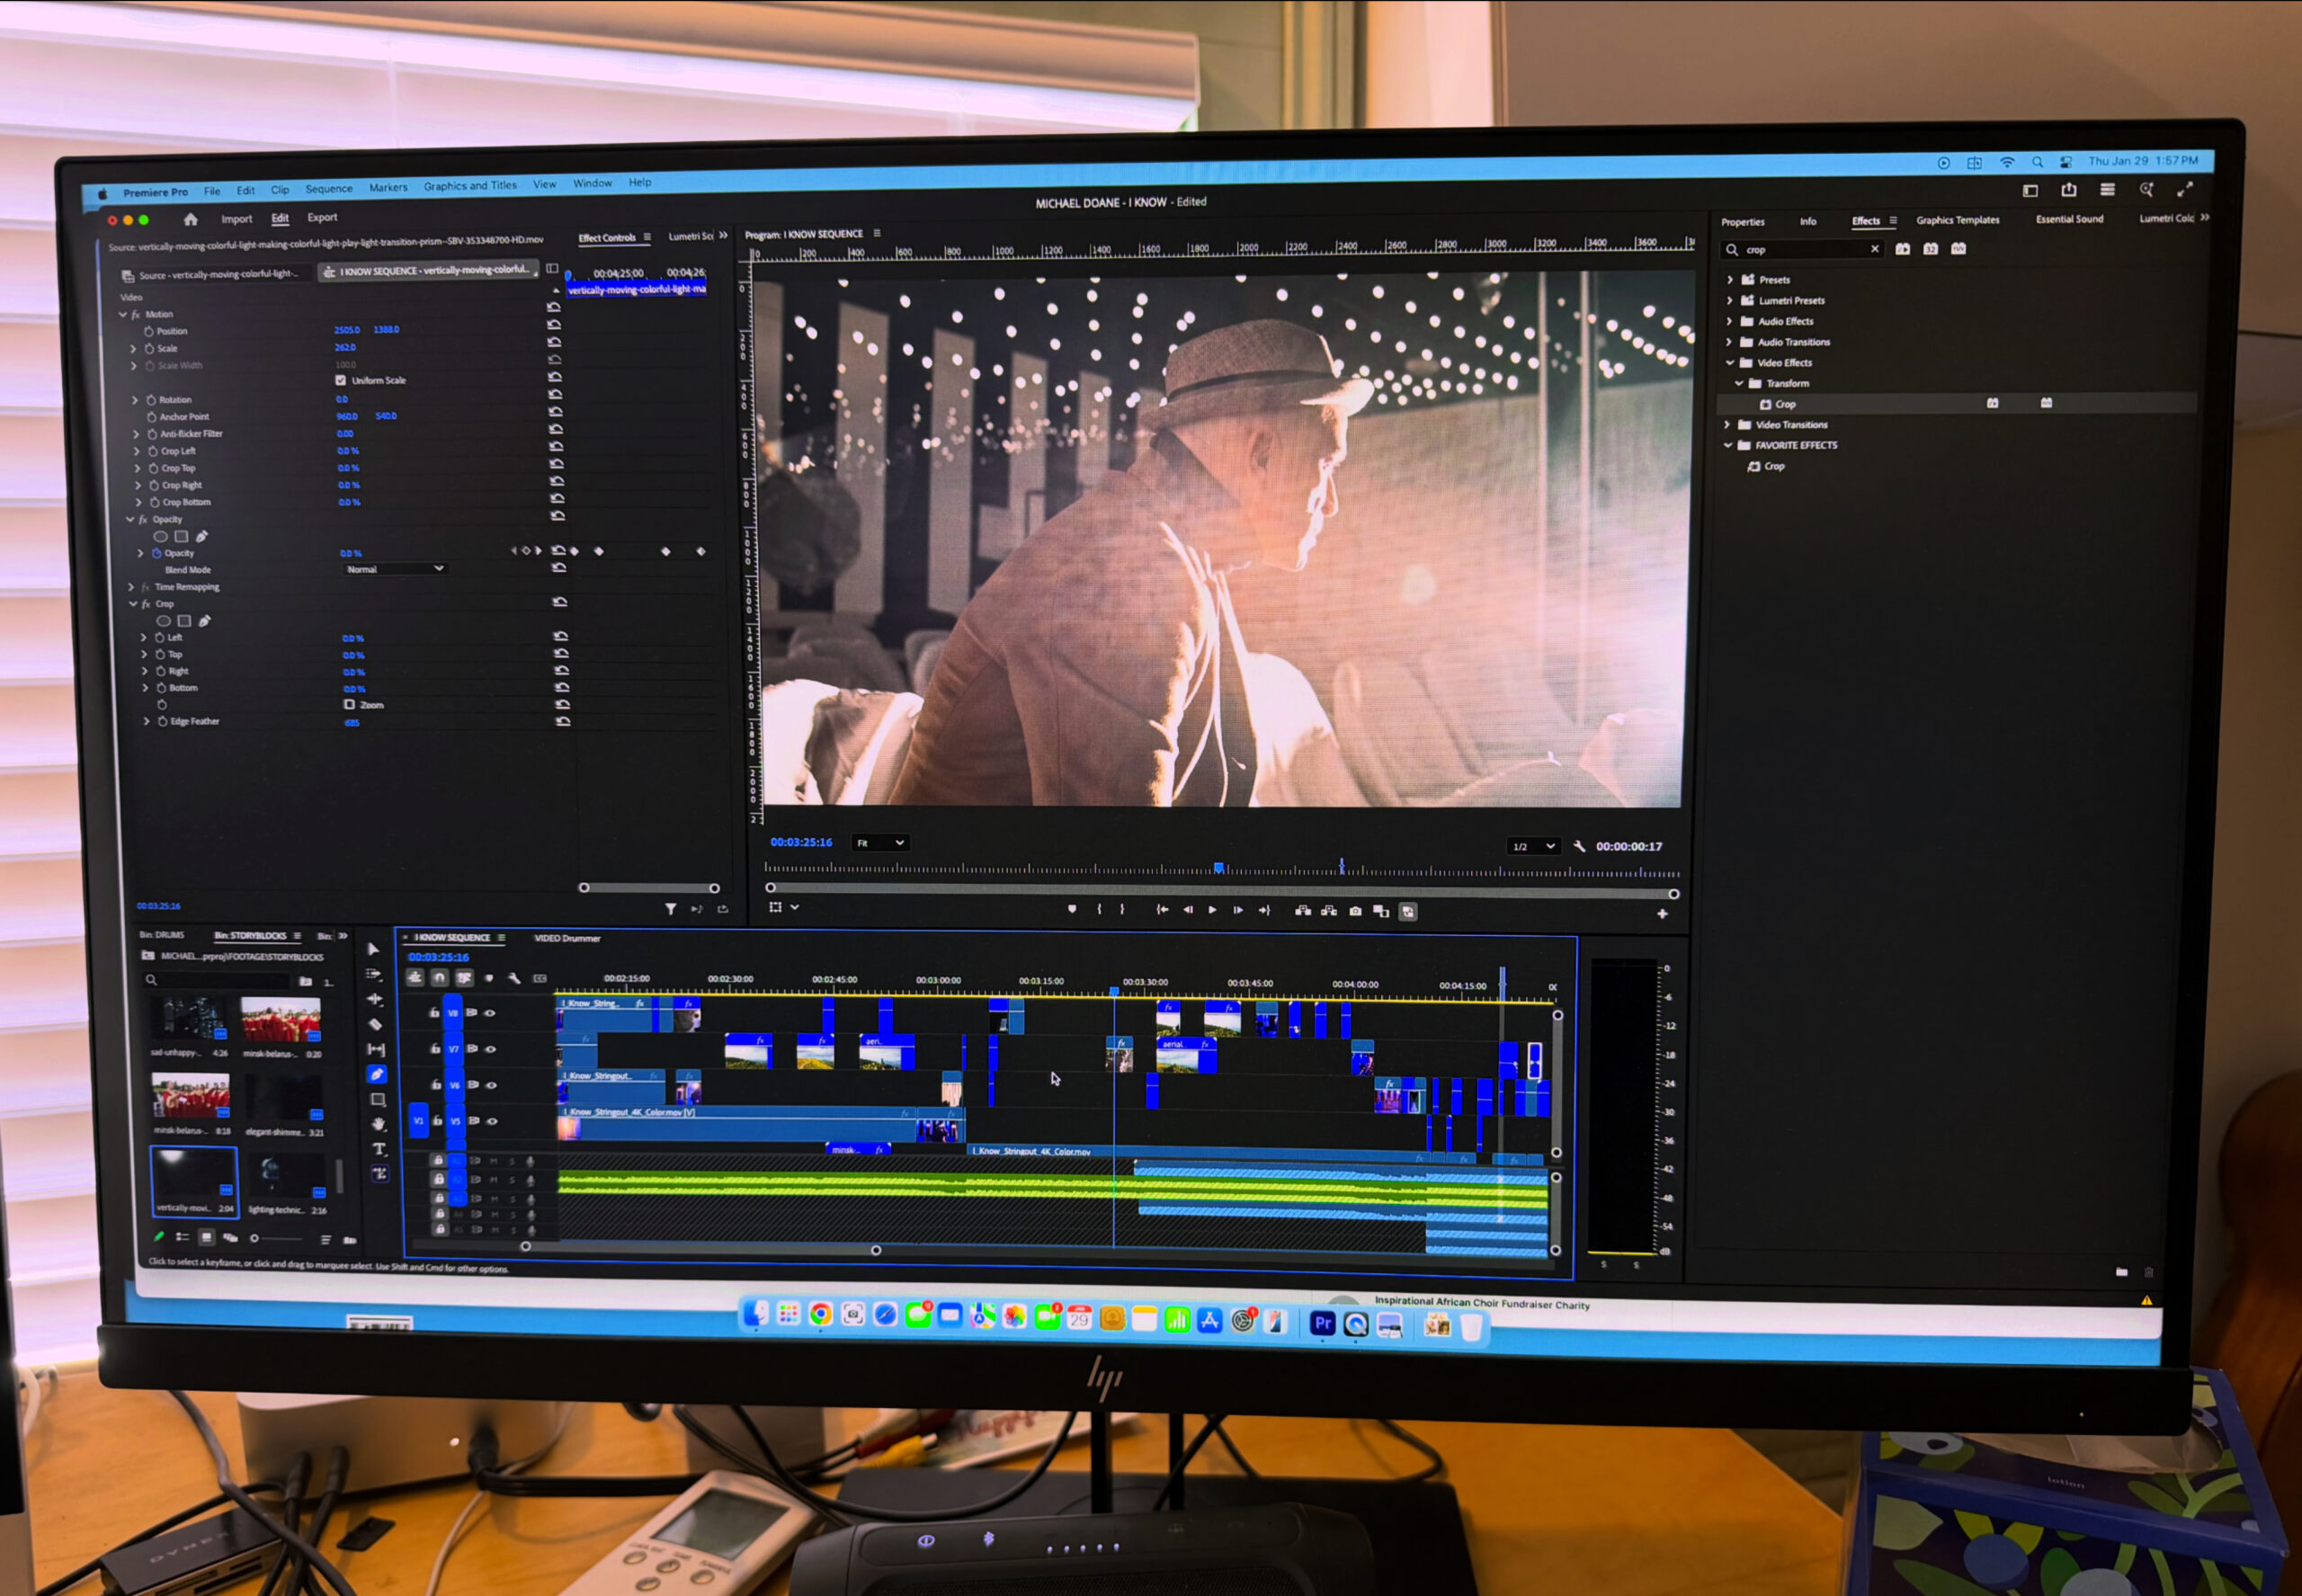The width and height of the screenshot is (2302, 1596).
Task: Open the Fit zoom level dropdown
Action: click(880, 843)
